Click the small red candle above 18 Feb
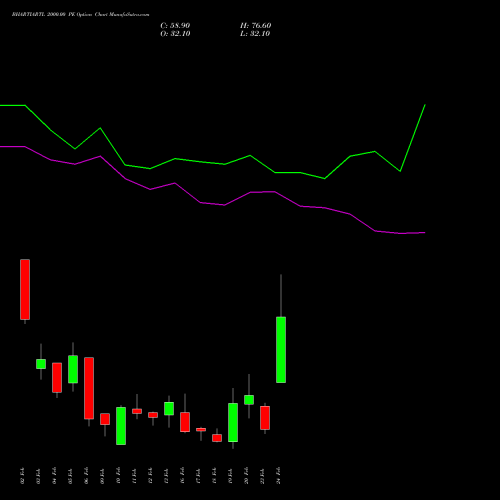Screen dimensions: 500x500 (217, 438)
